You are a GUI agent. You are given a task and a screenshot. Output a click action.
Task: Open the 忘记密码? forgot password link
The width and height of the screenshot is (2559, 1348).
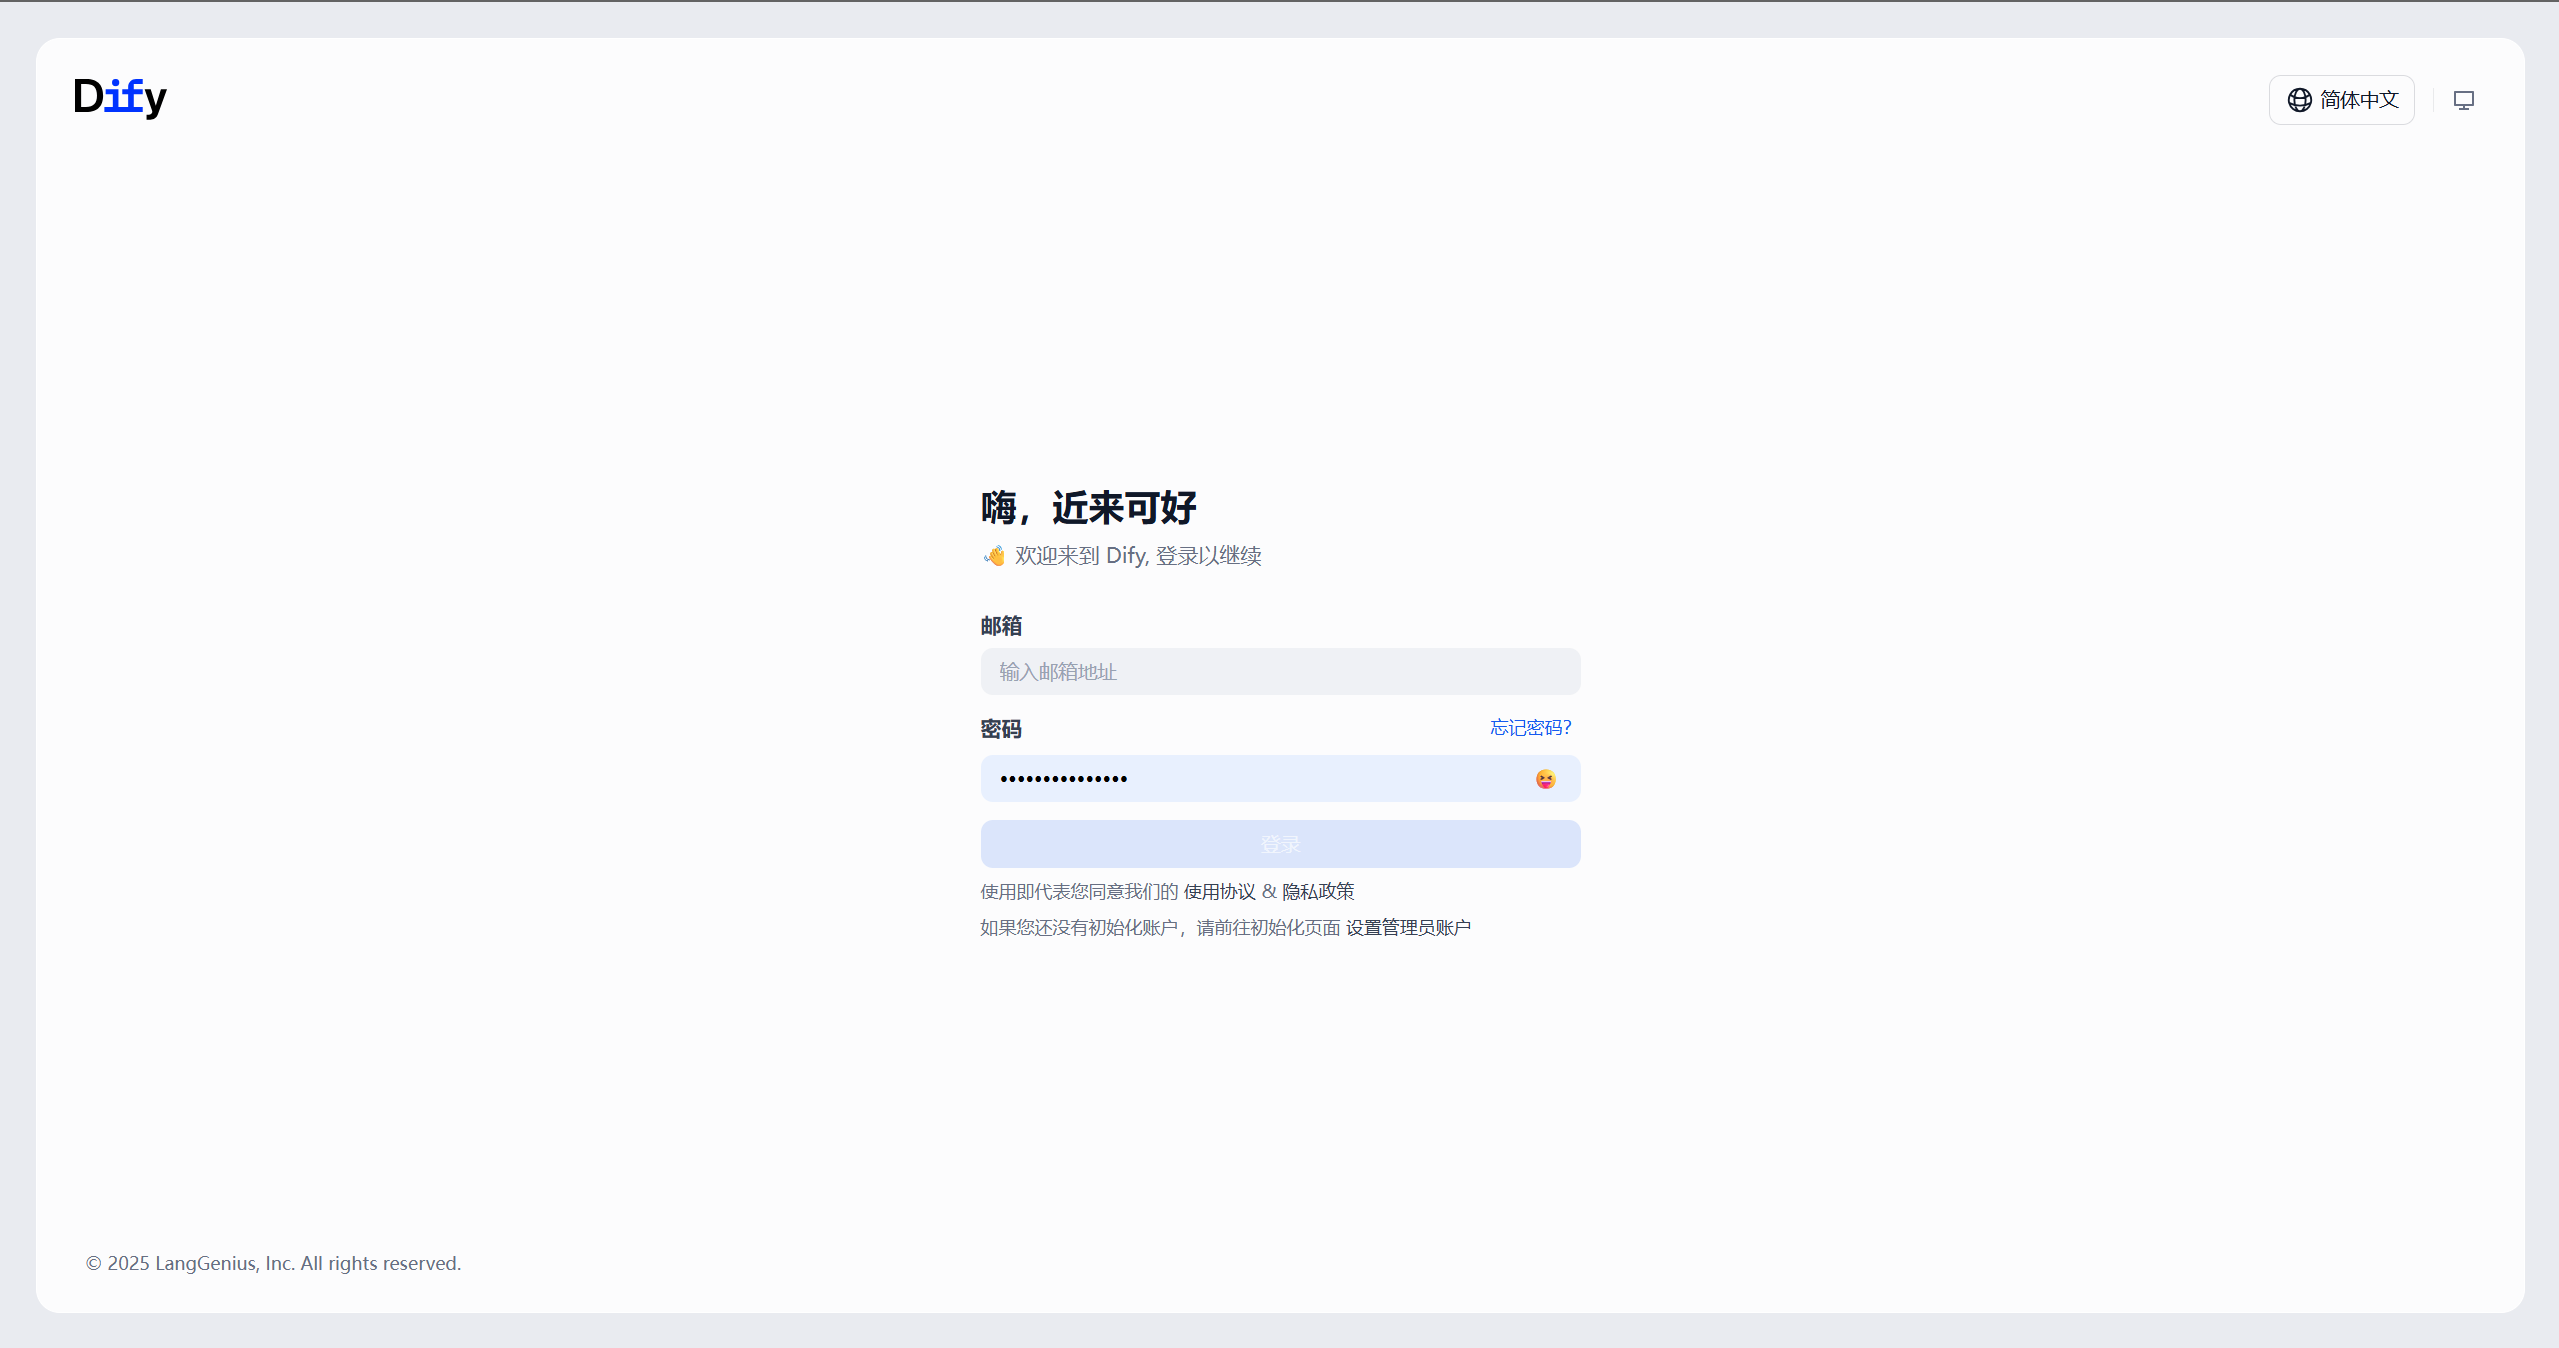pos(1530,728)
